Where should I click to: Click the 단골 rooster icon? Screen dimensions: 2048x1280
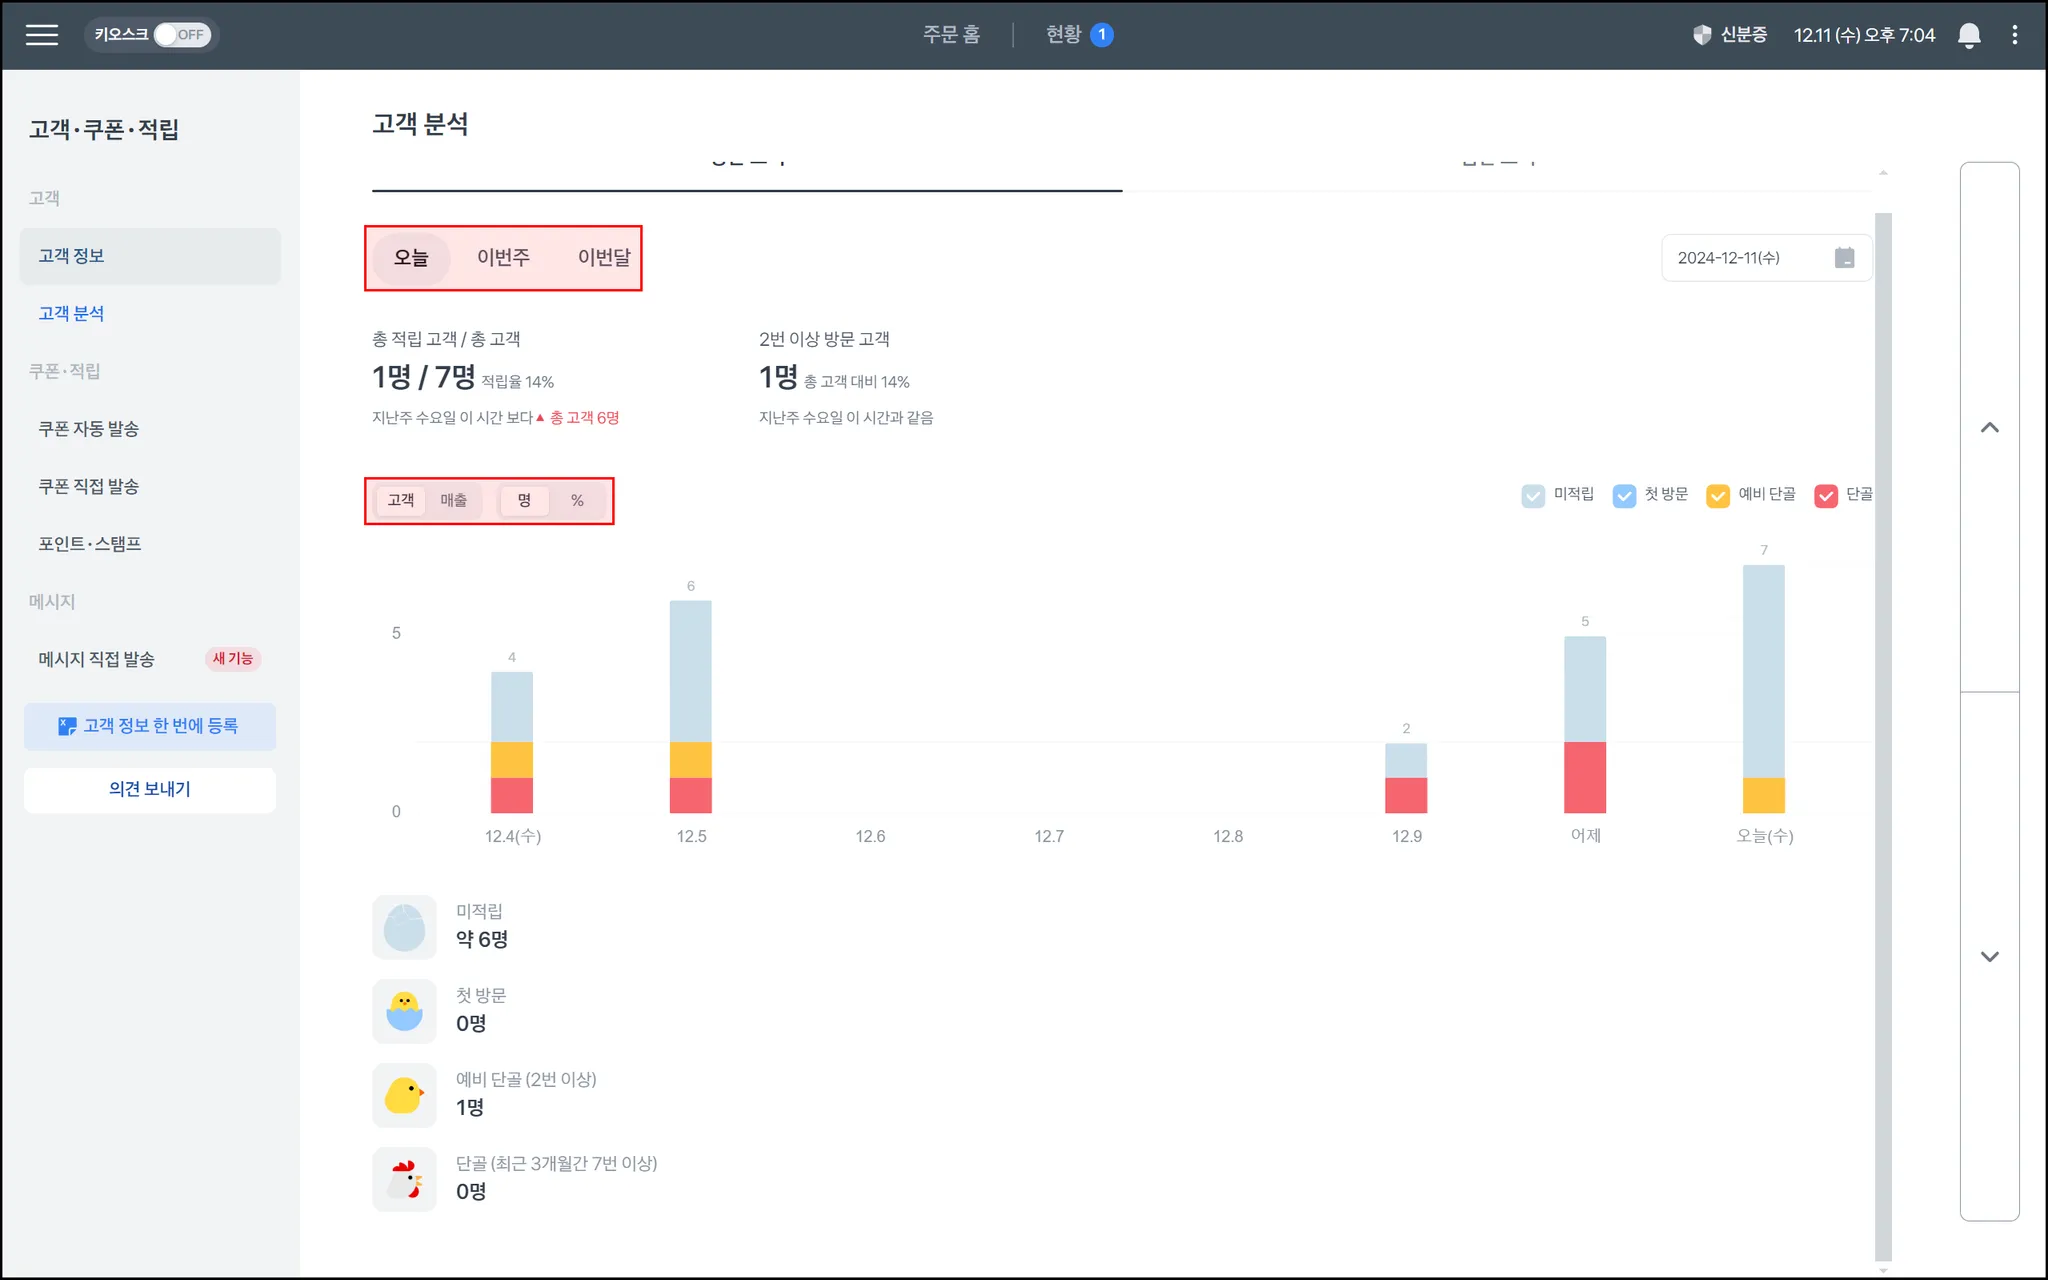(404, 1179)
